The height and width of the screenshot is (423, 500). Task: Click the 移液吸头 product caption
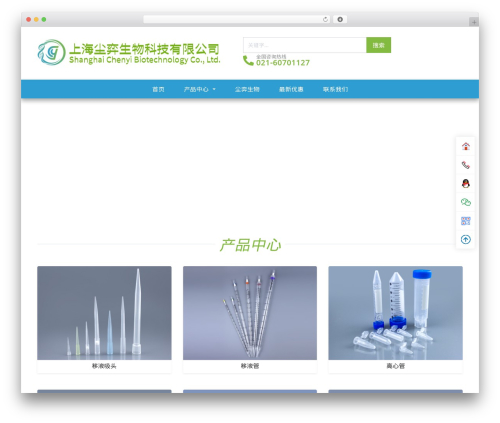(104, 366)
